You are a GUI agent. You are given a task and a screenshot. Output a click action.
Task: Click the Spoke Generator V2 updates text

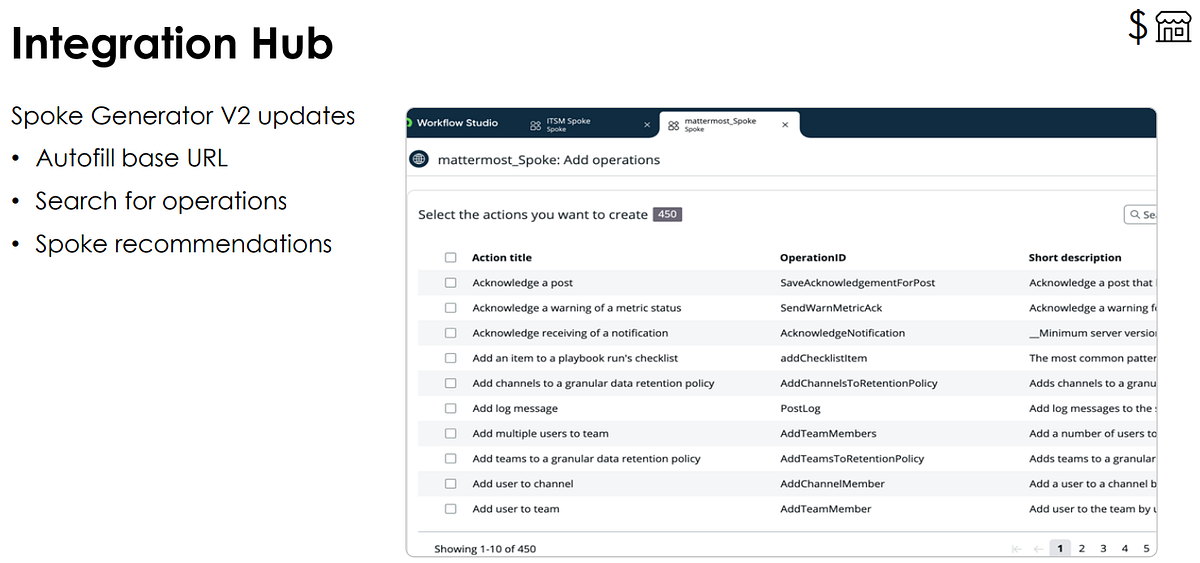tap(183, 116)
